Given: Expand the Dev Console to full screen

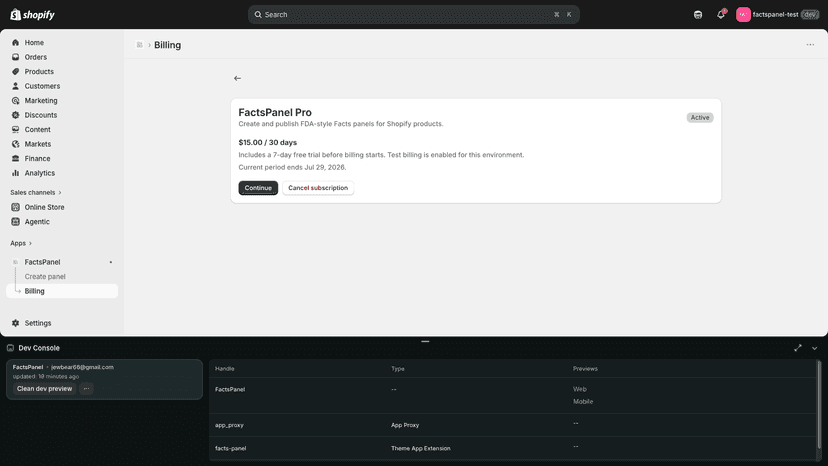Looking at the screenshot, I should click(x=797, y=348).
